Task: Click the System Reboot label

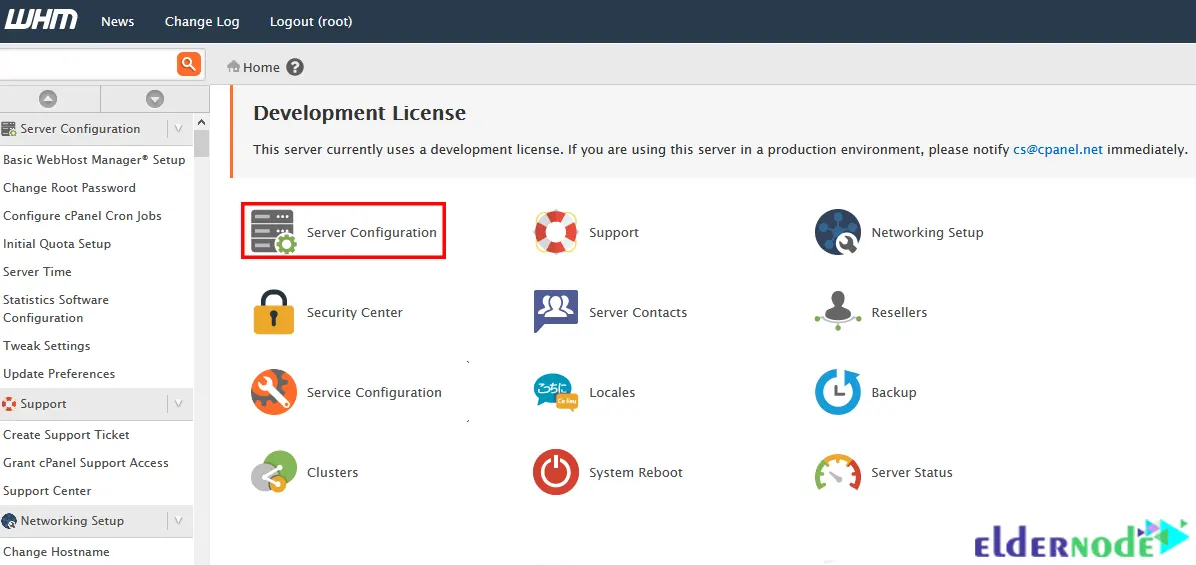Action: (636, 473)
